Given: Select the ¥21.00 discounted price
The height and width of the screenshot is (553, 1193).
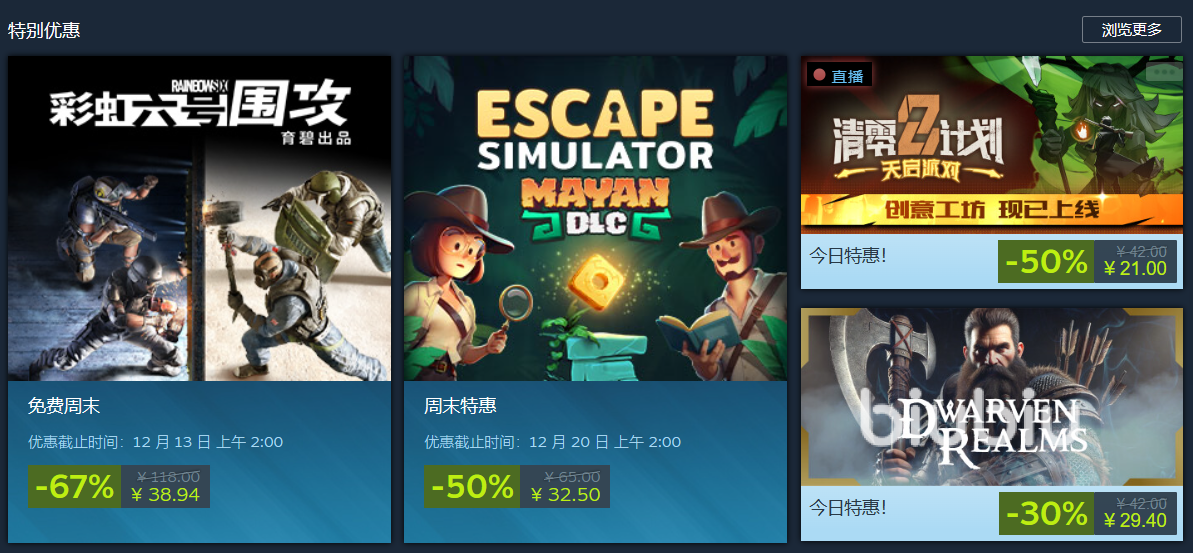Looking at the screenshot, I should point(1134,269).
